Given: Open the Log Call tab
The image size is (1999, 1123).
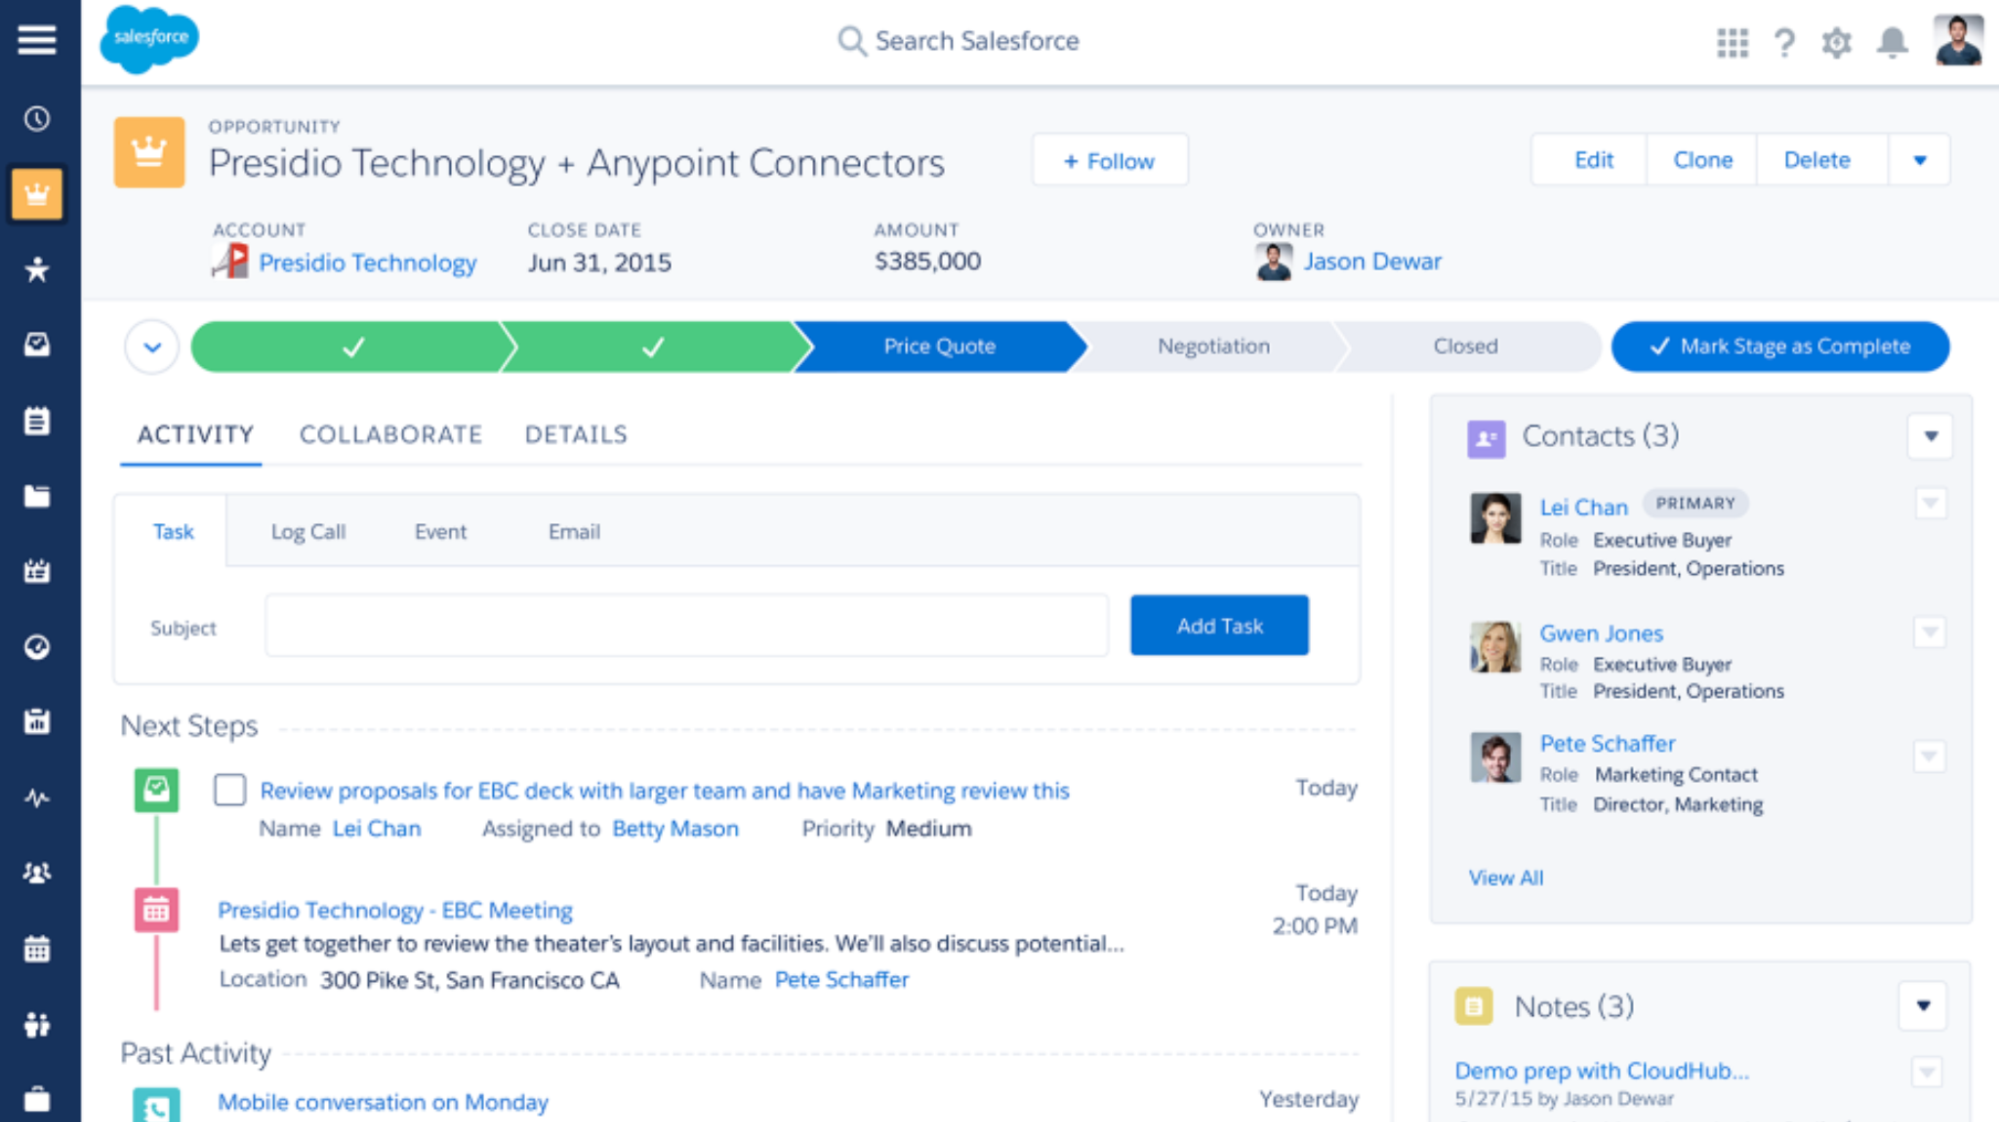Looking at the screenshot, I should pos(307,531).
